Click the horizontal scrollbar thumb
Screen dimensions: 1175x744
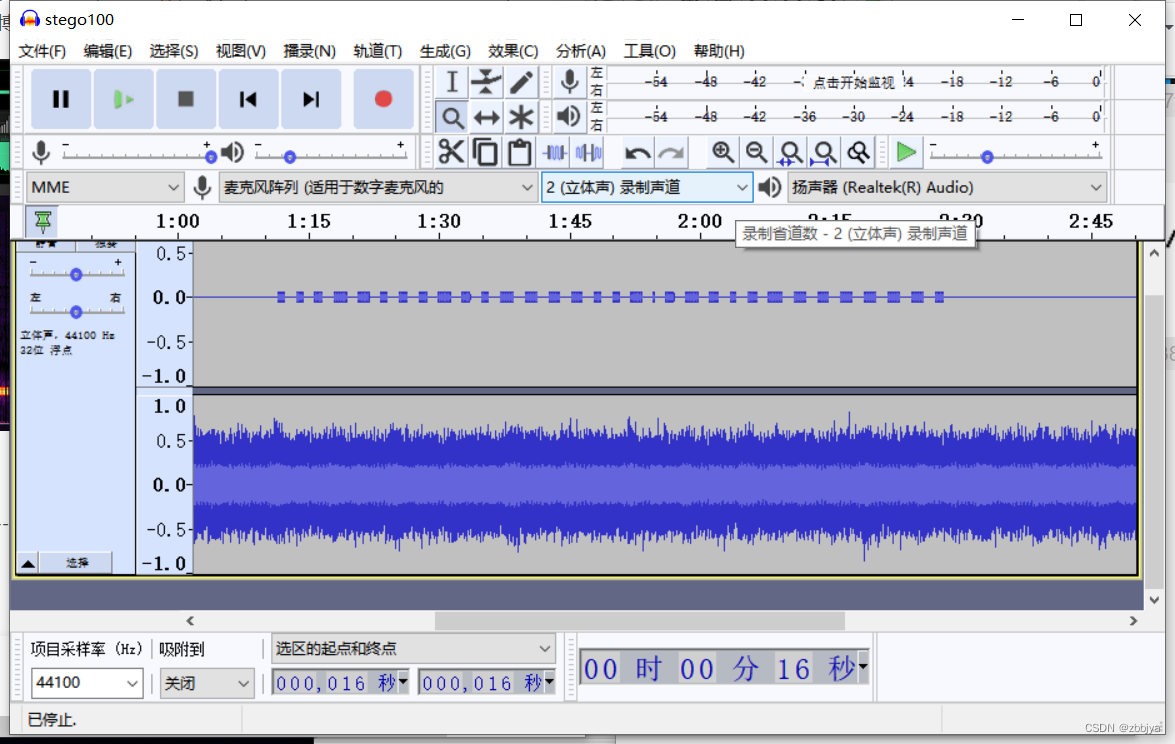pos(640,620)
